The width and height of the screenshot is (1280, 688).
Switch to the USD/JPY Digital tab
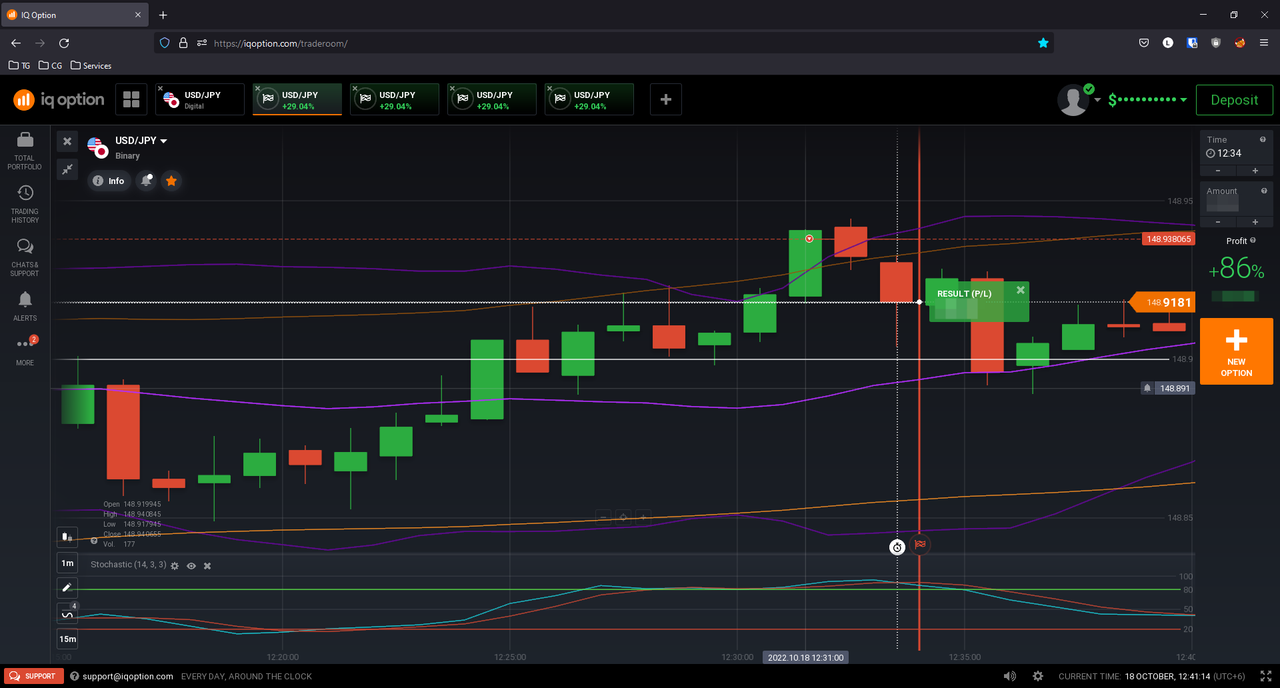[x=200, y=99]
